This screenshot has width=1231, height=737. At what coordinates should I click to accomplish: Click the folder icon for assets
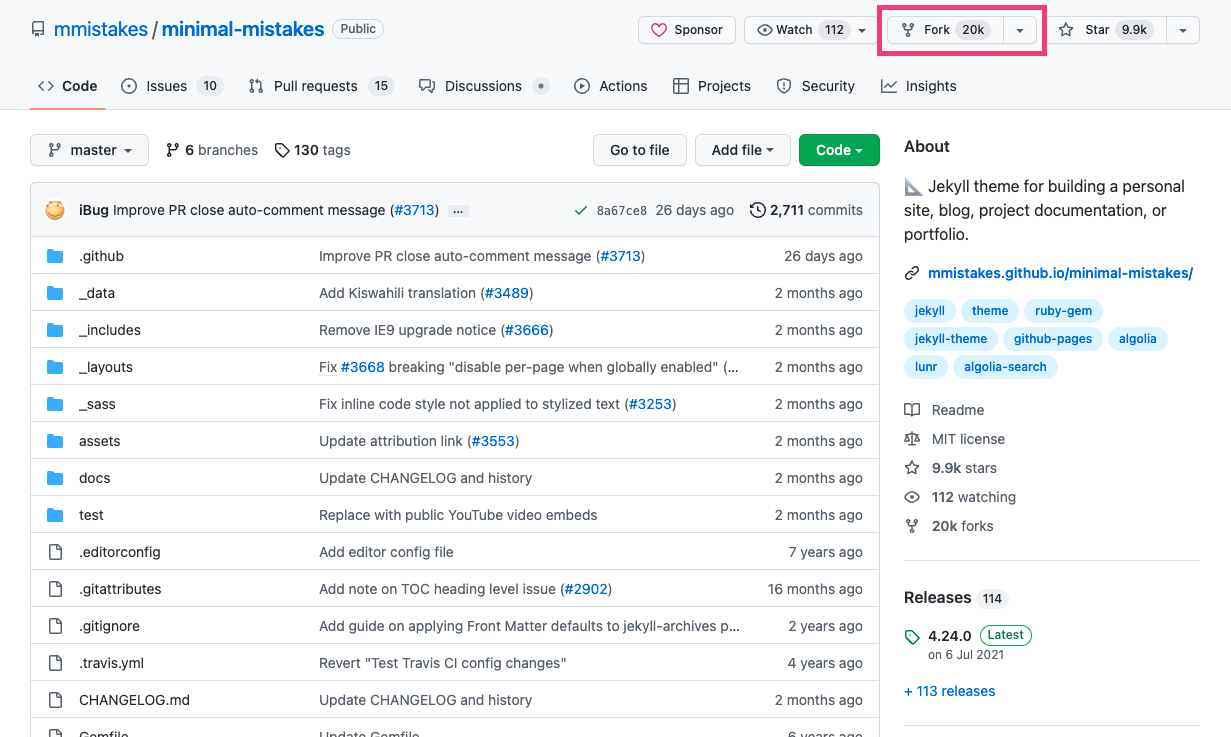[55, 441]
